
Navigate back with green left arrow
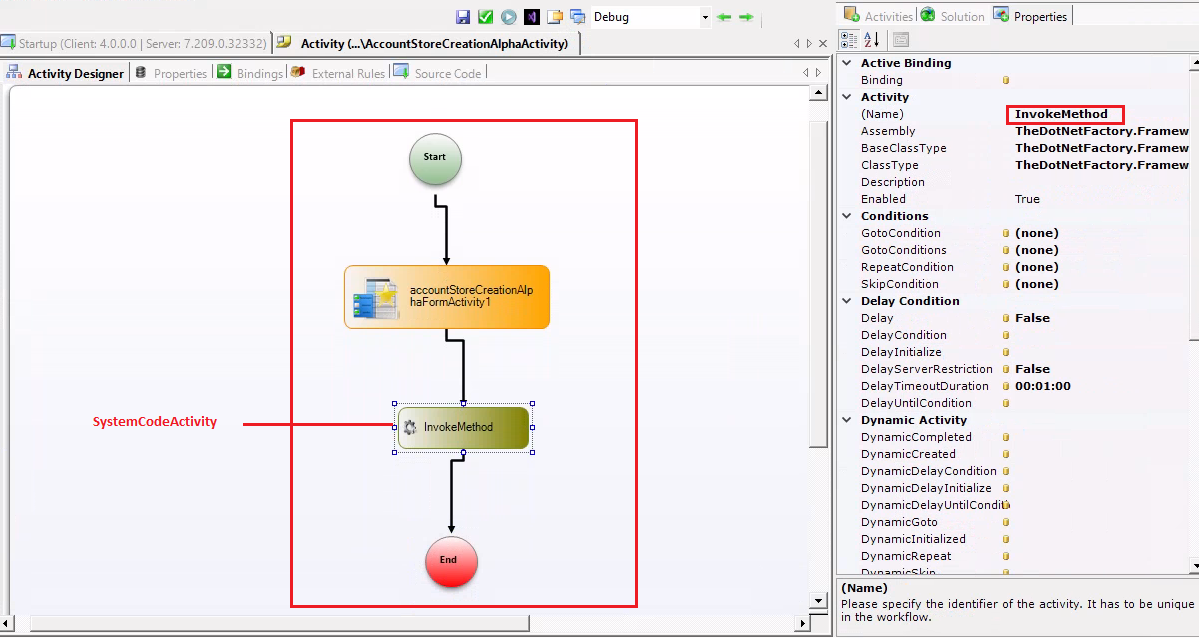tap(723, 17)
